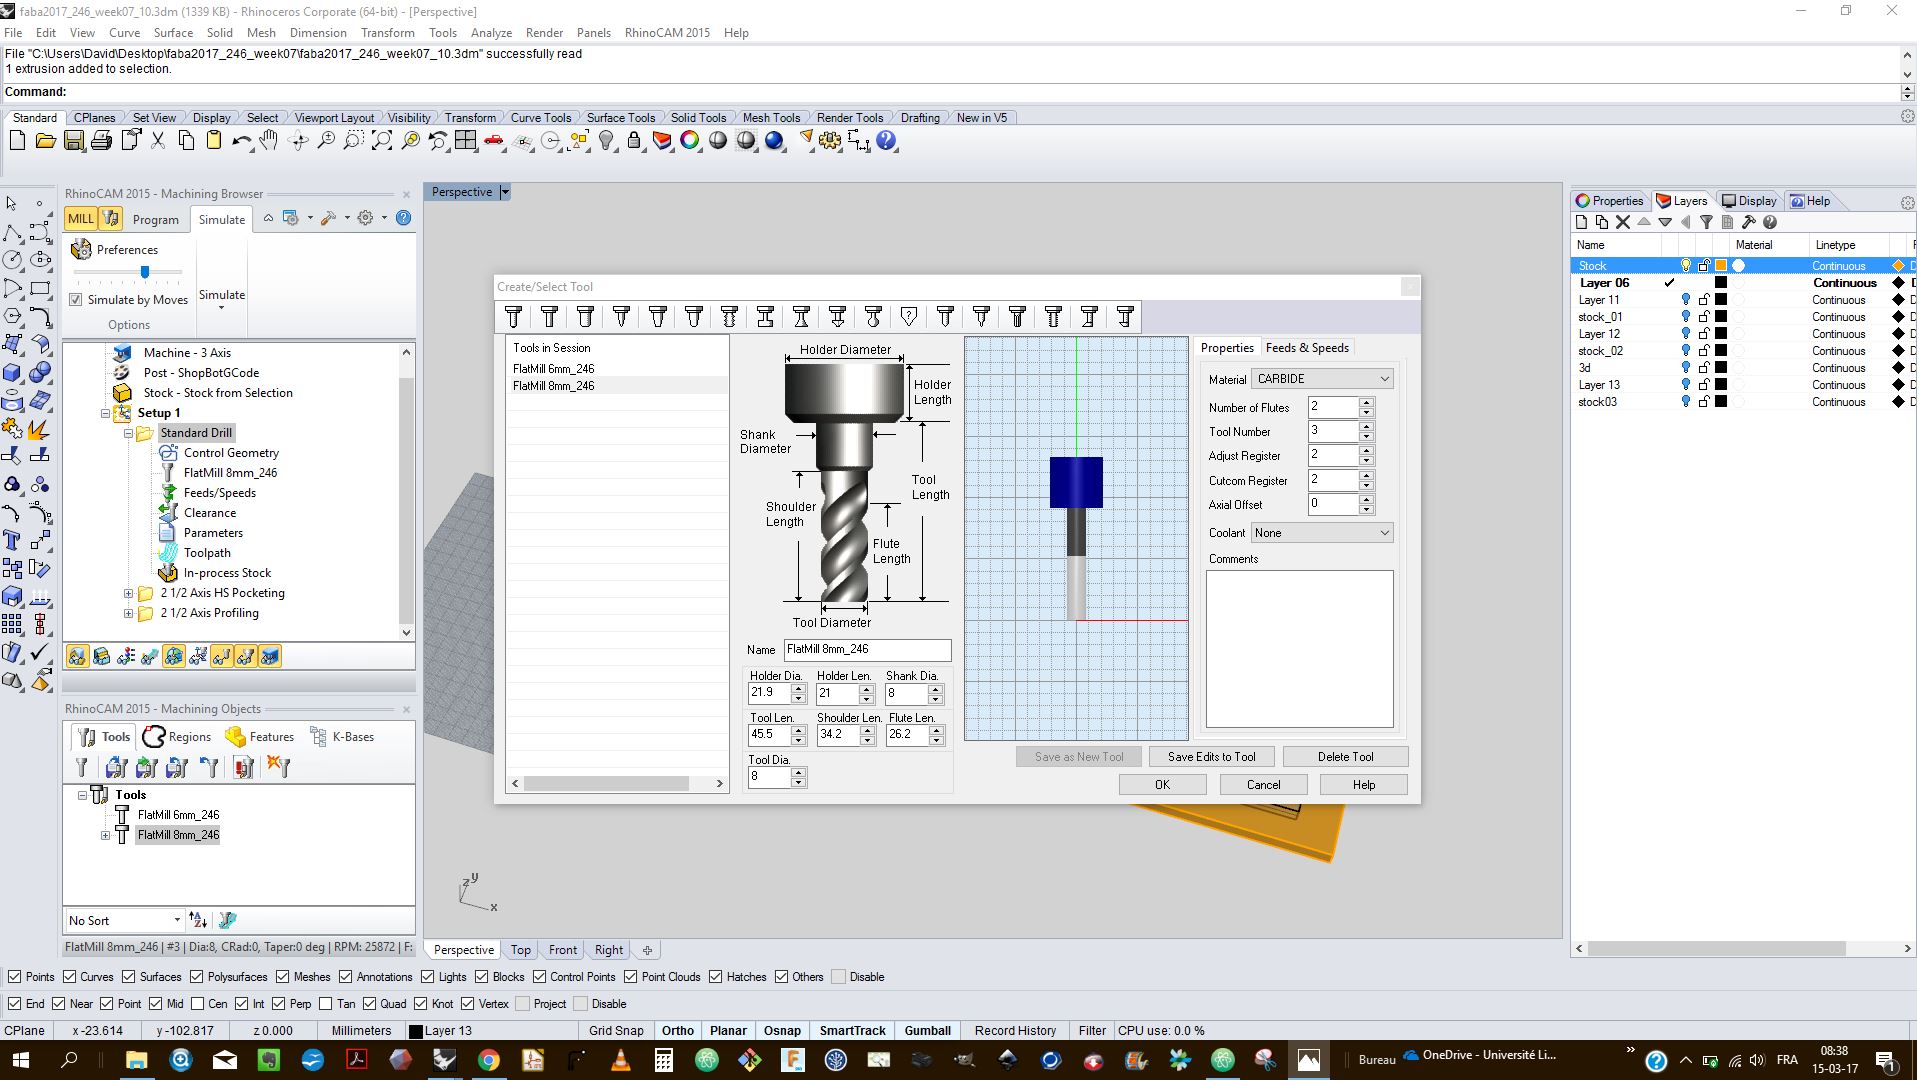Click the tool Name input field
1917x1080 pixels.
pyautogui.click(x=867, y=650)
